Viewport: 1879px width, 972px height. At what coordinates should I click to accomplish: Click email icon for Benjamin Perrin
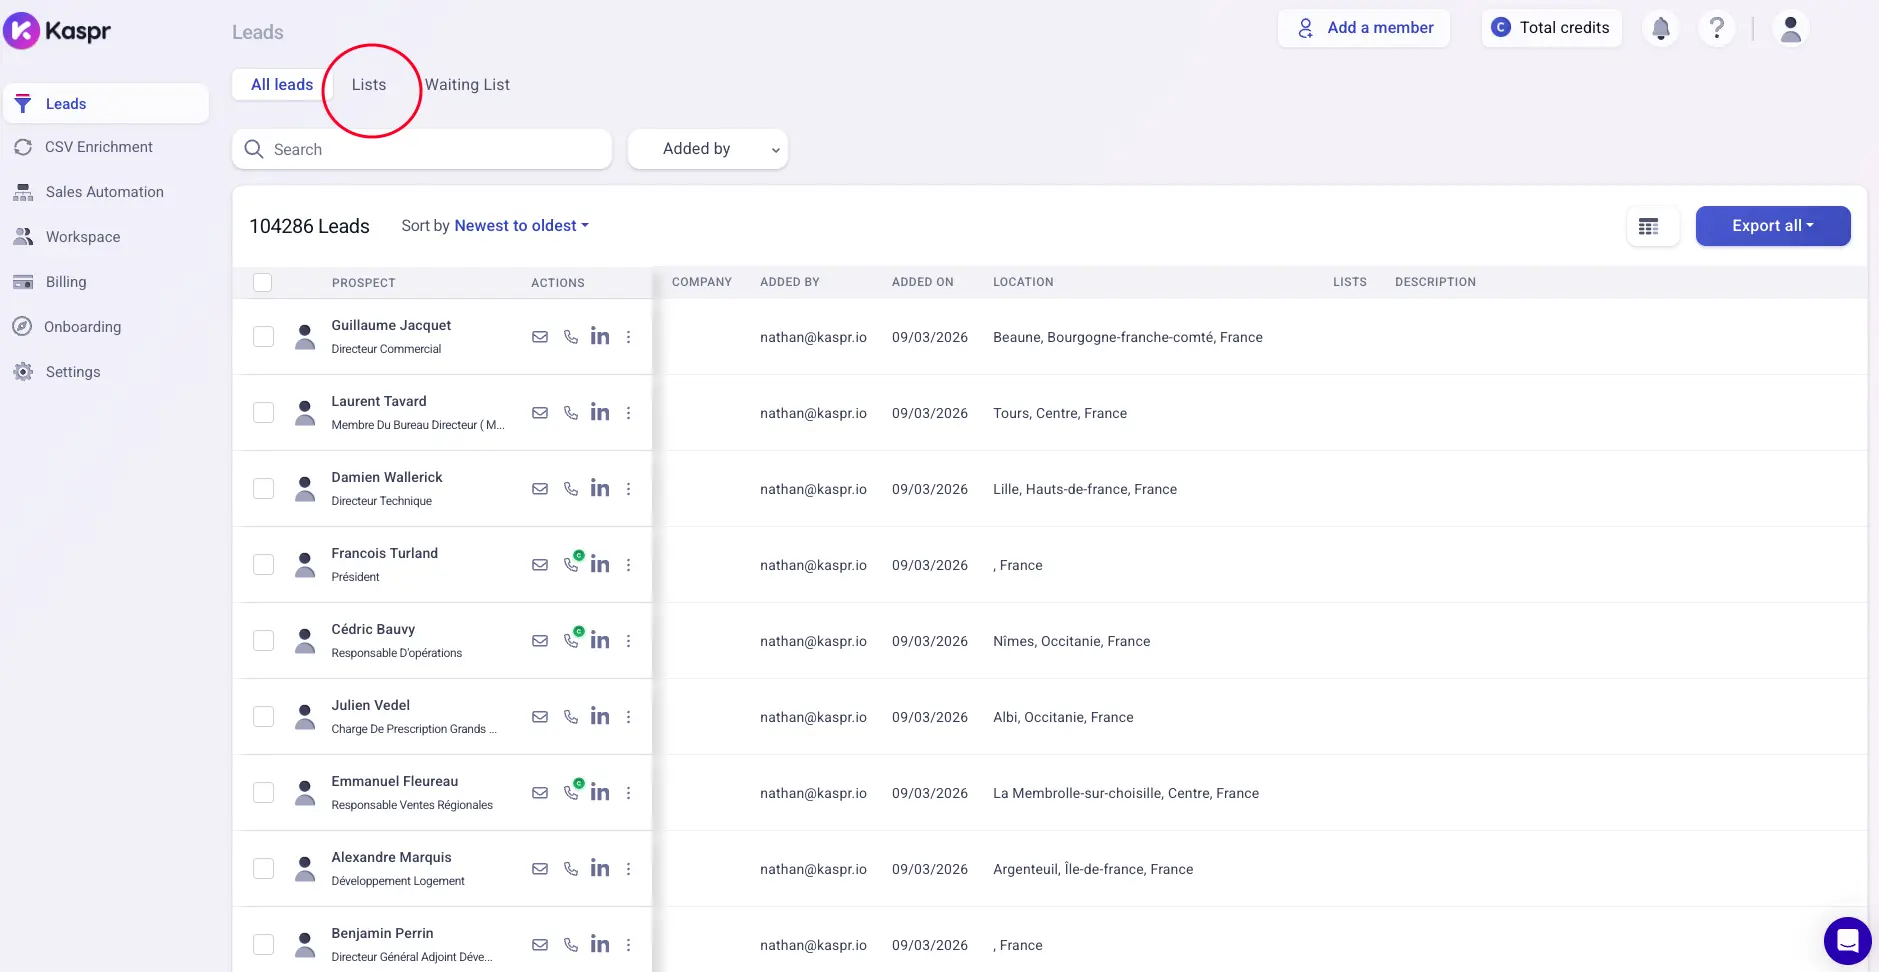point(540,945)
